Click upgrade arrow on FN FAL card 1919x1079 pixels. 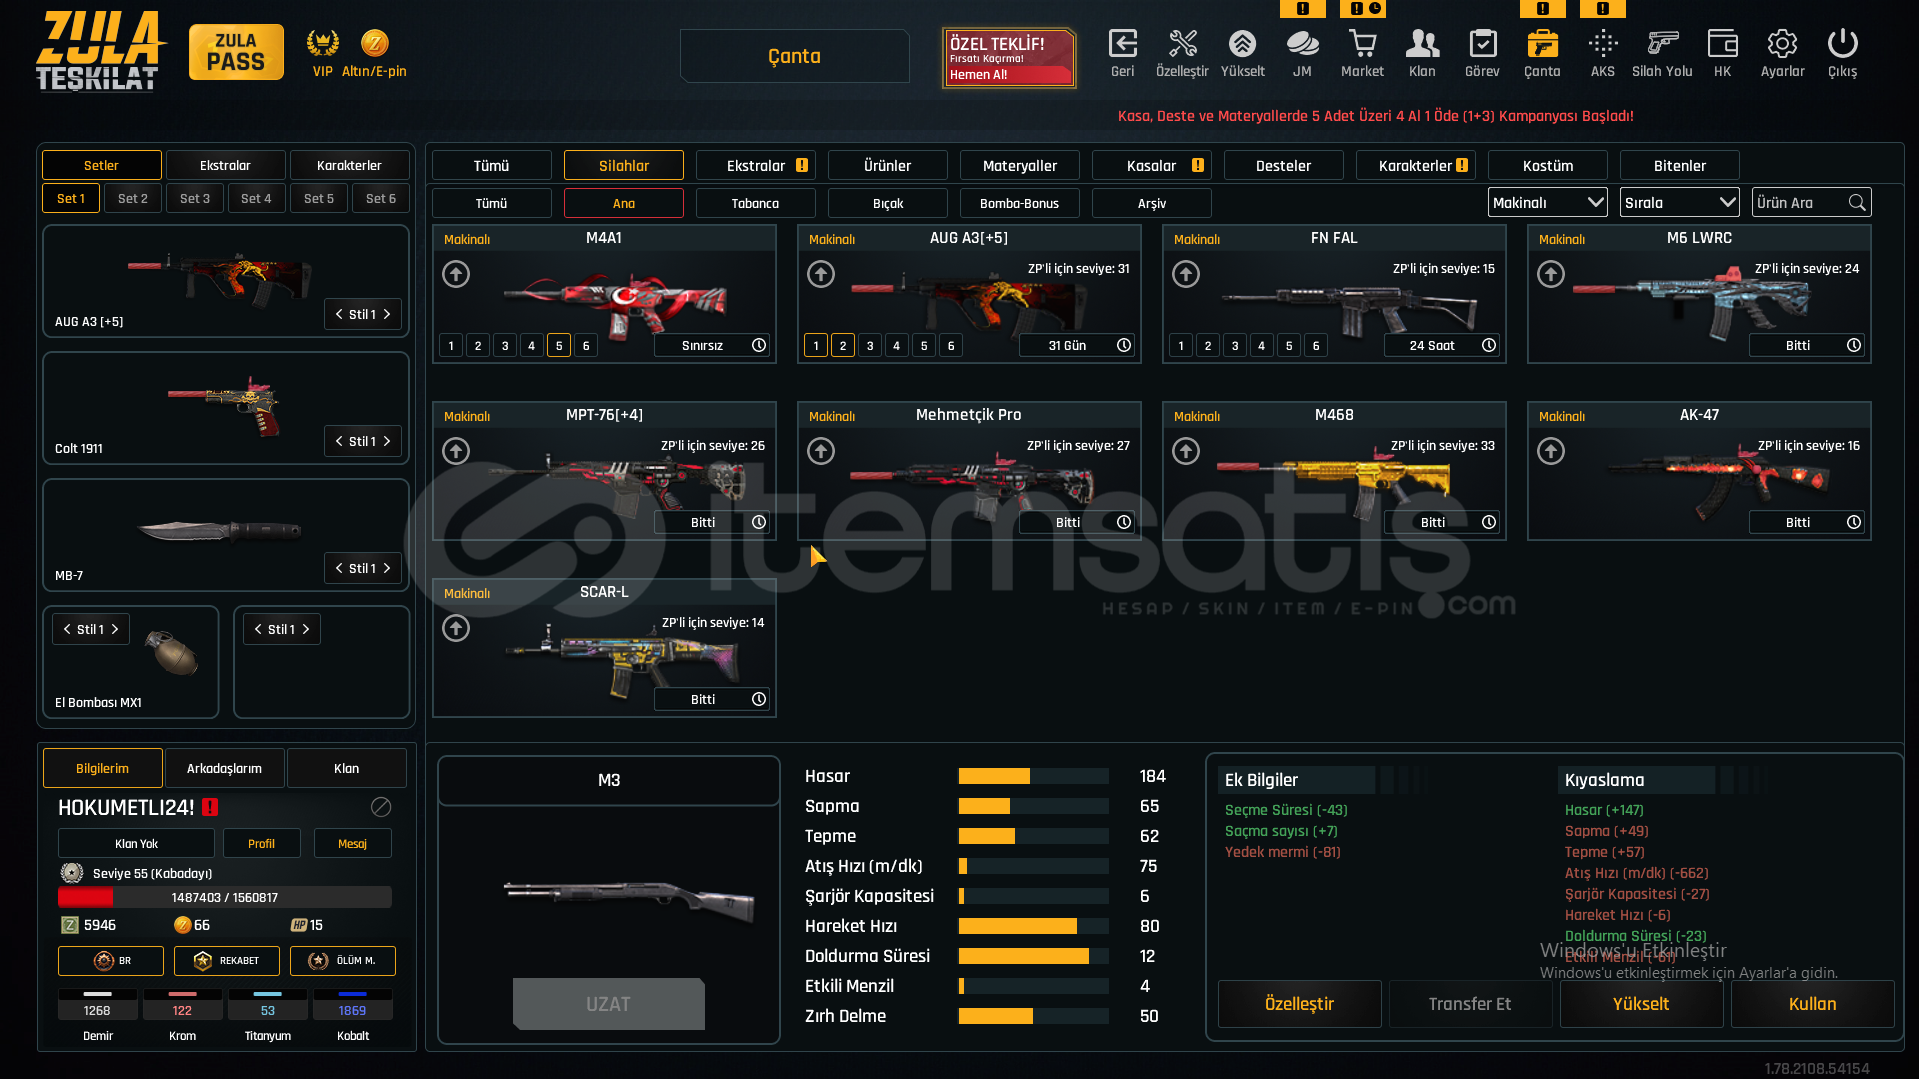pyautogui.click(x=1186, y=274)
